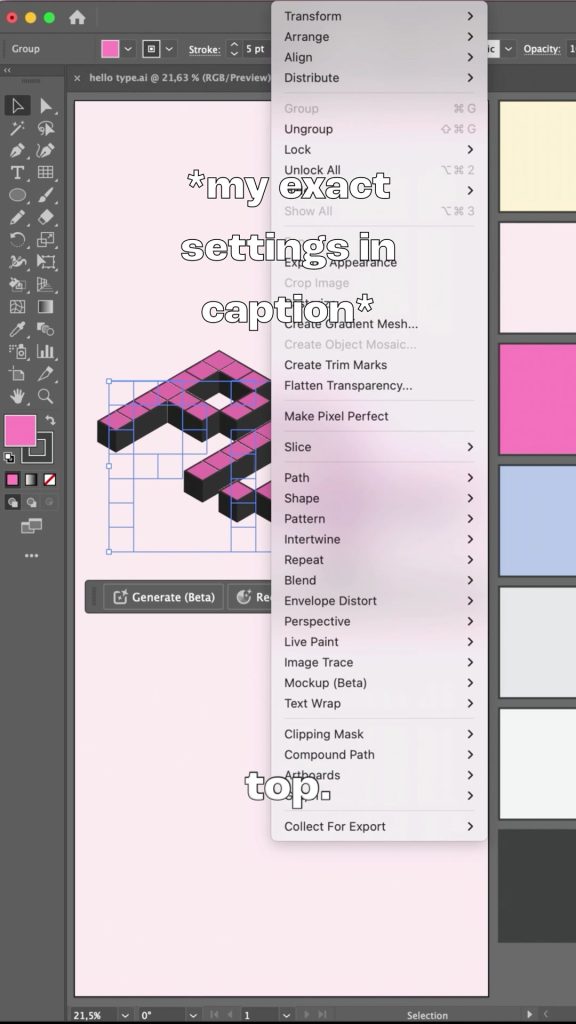The image size is (576, 1024).
Task: Open zoom level dropdown showing 21,5%
Action: [x=124, y=1016]
